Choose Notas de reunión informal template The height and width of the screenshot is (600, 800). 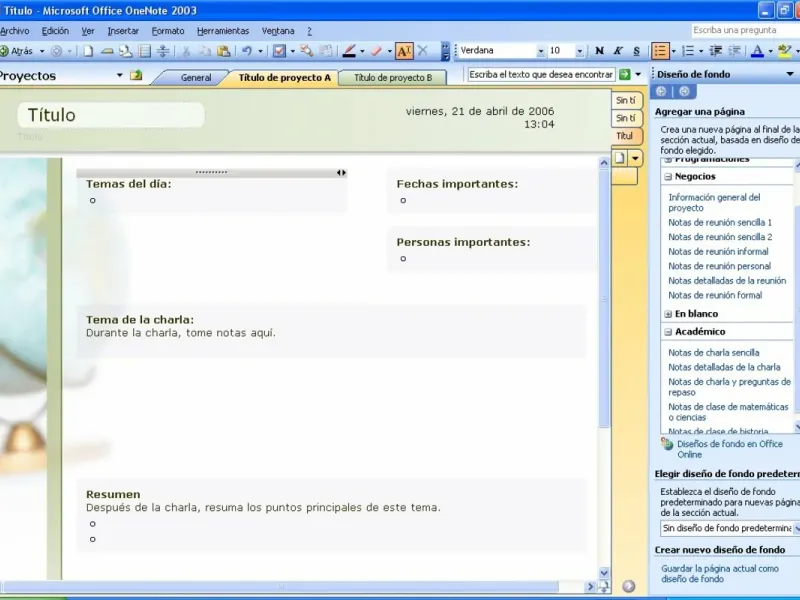point(718,252)
